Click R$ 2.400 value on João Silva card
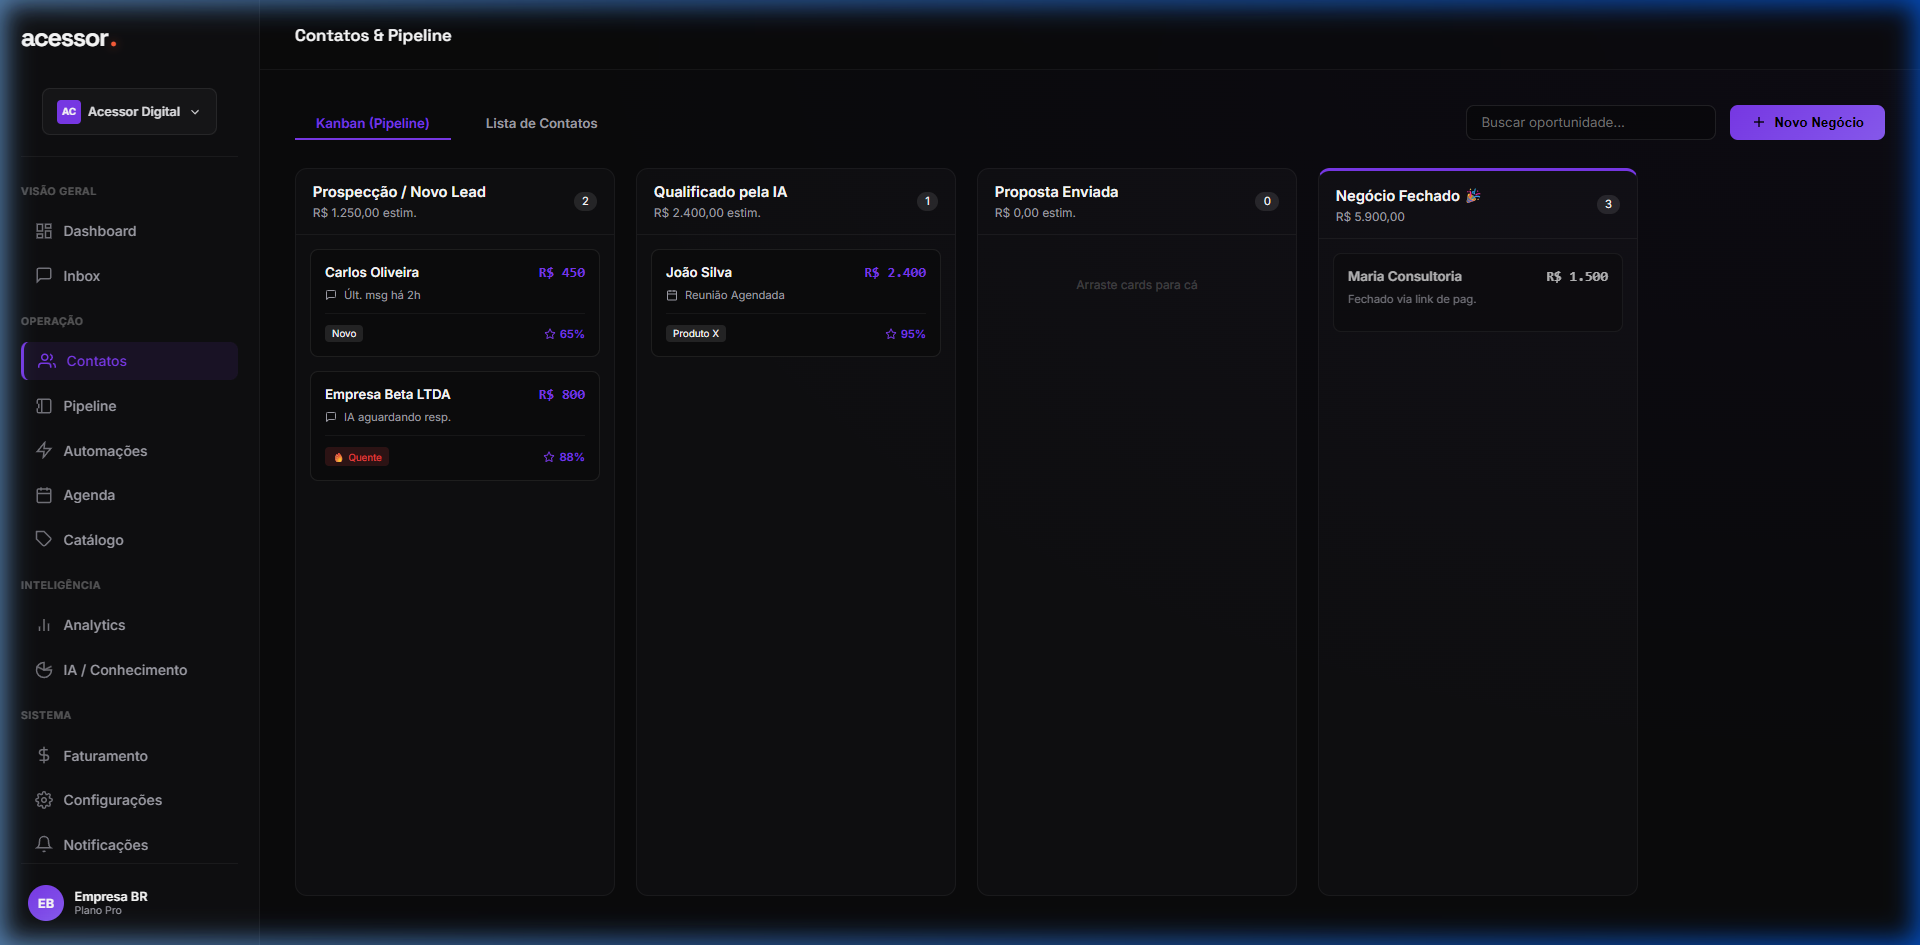The height and width of the screenshot is (945, 1920). 895,272
